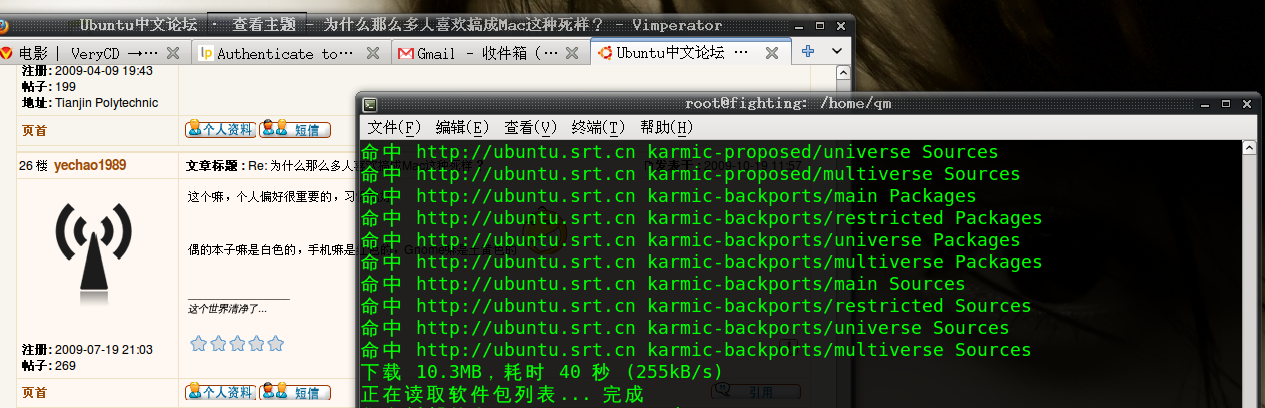This screenshot has width=1265, height=408.
Task: Click the VeryCD favicon on the first tab
Action: pos(6,53)
